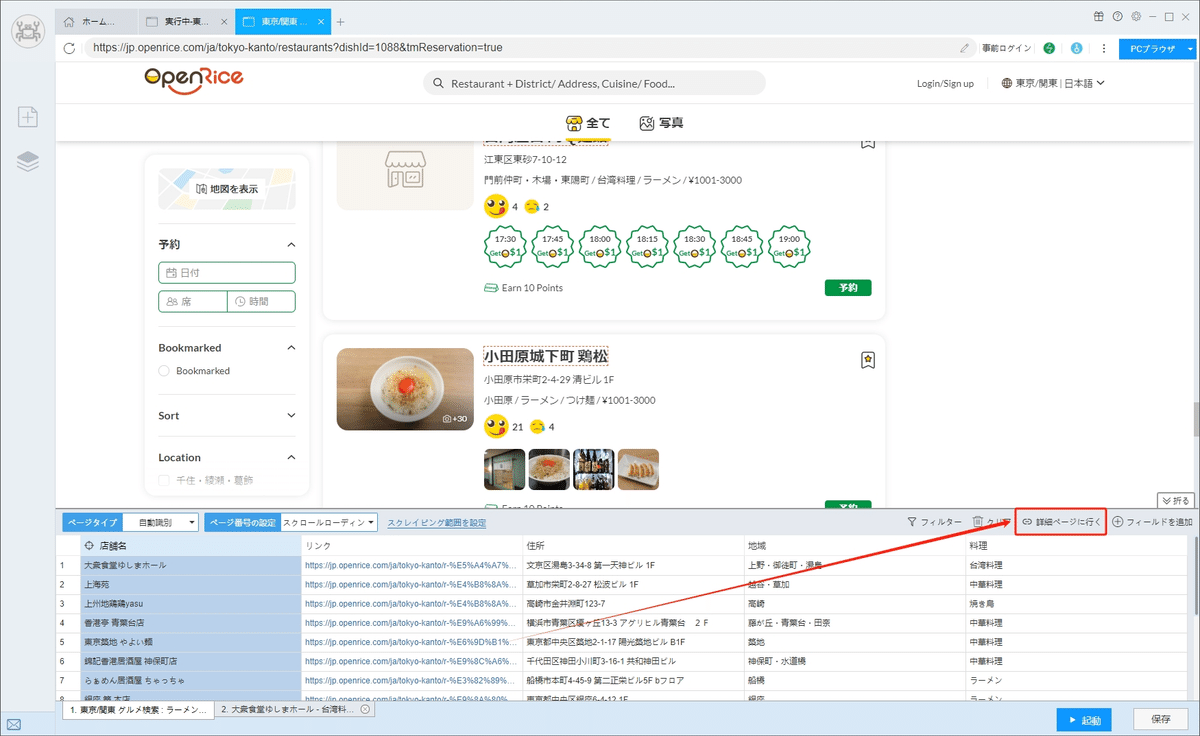Select the 写真 tab

point(662,123)
